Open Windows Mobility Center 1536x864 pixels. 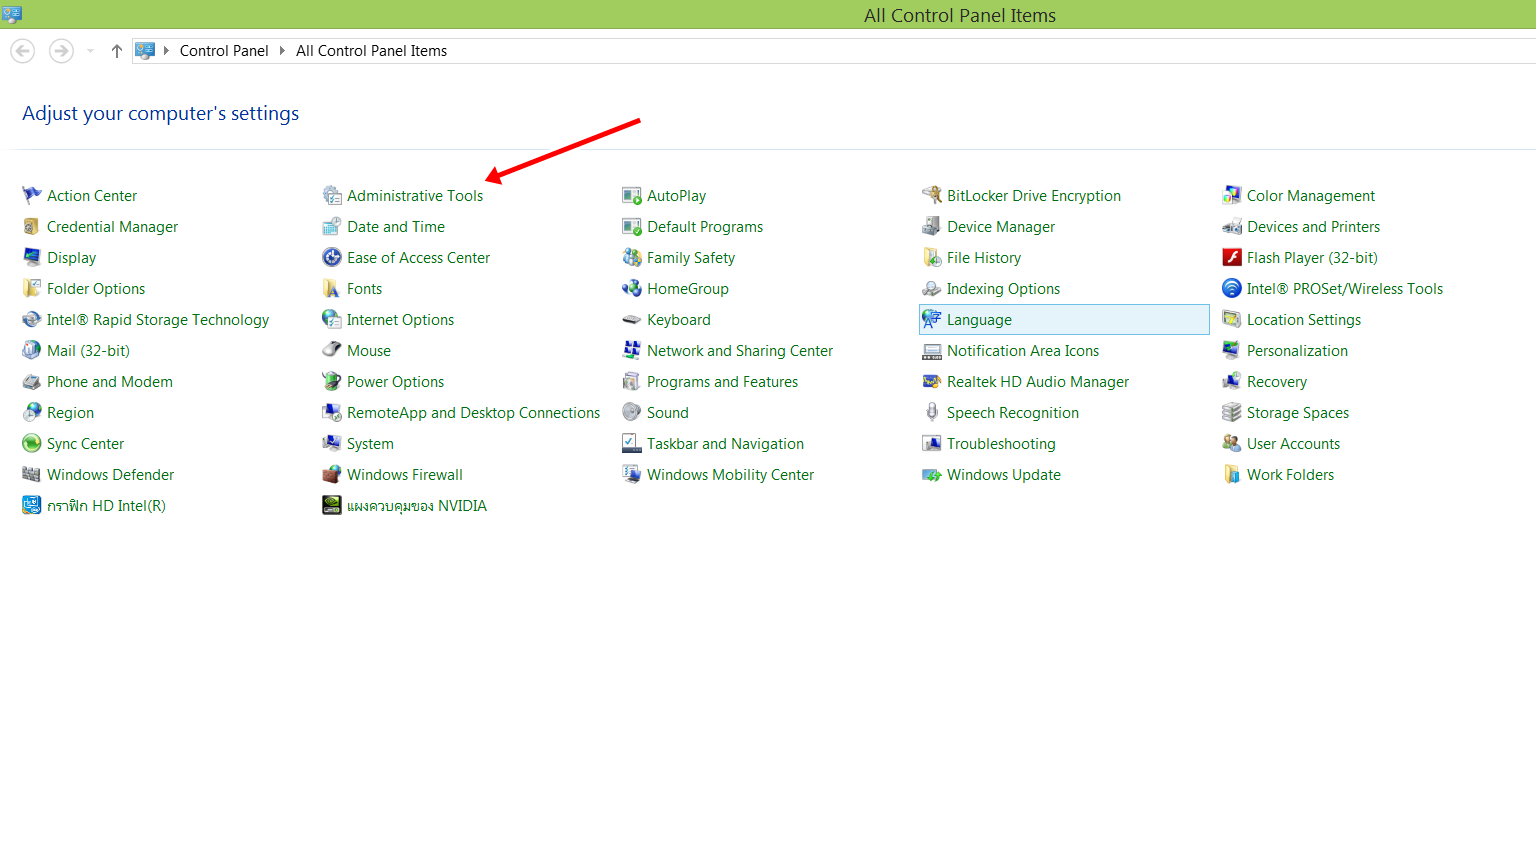click(x=731, y=474)
